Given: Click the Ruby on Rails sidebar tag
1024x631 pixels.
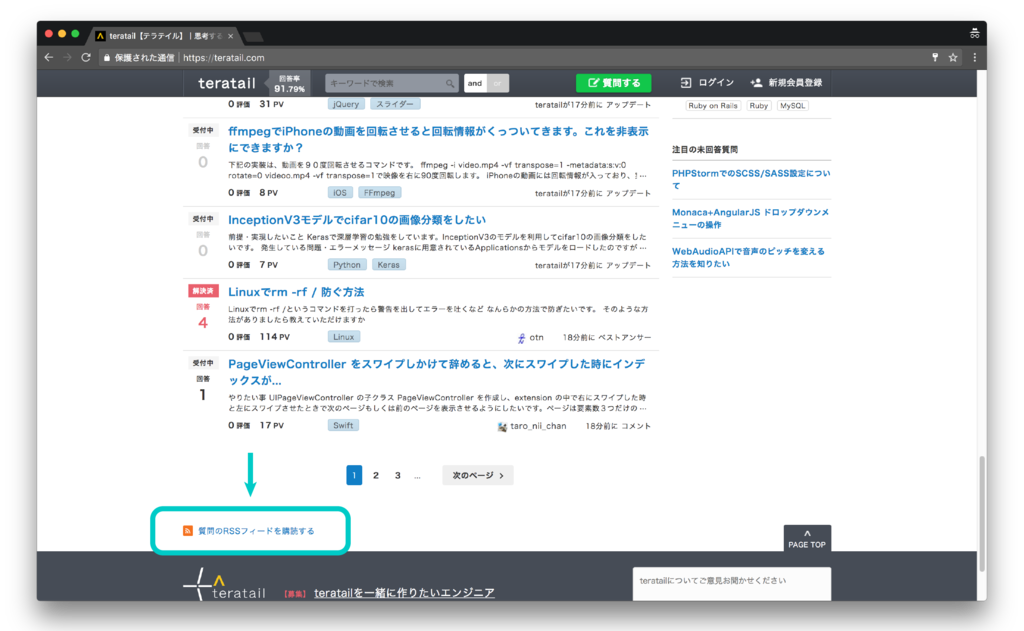Looking at the screenshot, I should point(712,105).
